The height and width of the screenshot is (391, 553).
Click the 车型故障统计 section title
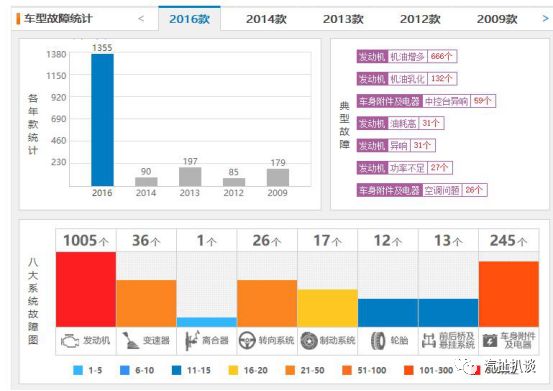click(x=58, y=18)
